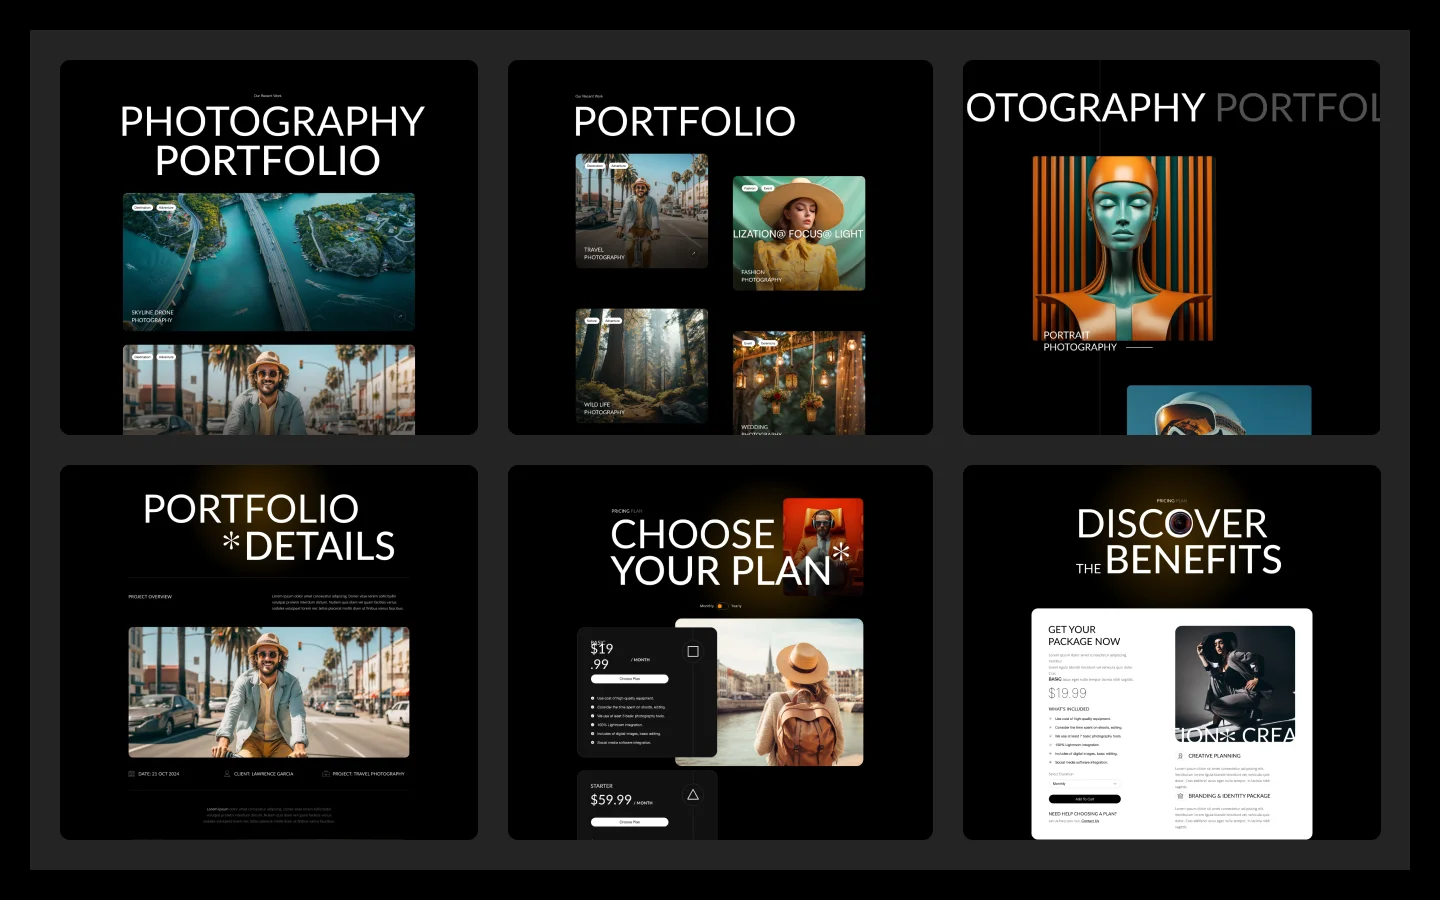The width and height of the screenshot is (1440, 900).
Task: Open the Fashion Photography thumbnail
Action: point(799,233)
